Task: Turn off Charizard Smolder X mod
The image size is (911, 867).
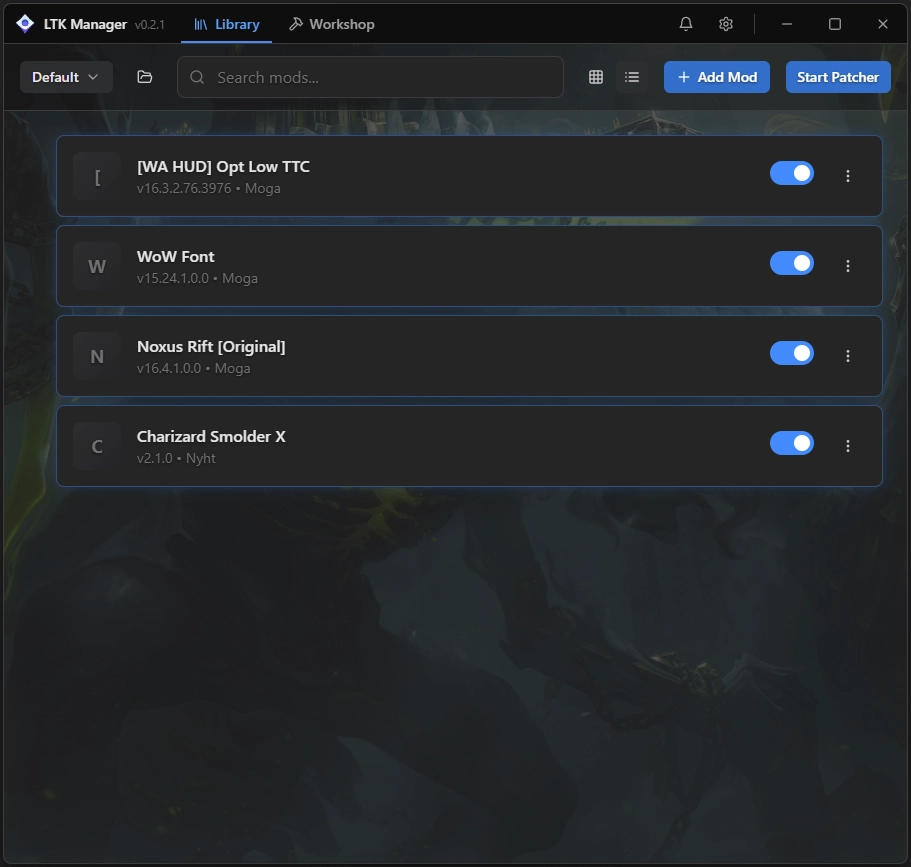Action: (792, 443)
